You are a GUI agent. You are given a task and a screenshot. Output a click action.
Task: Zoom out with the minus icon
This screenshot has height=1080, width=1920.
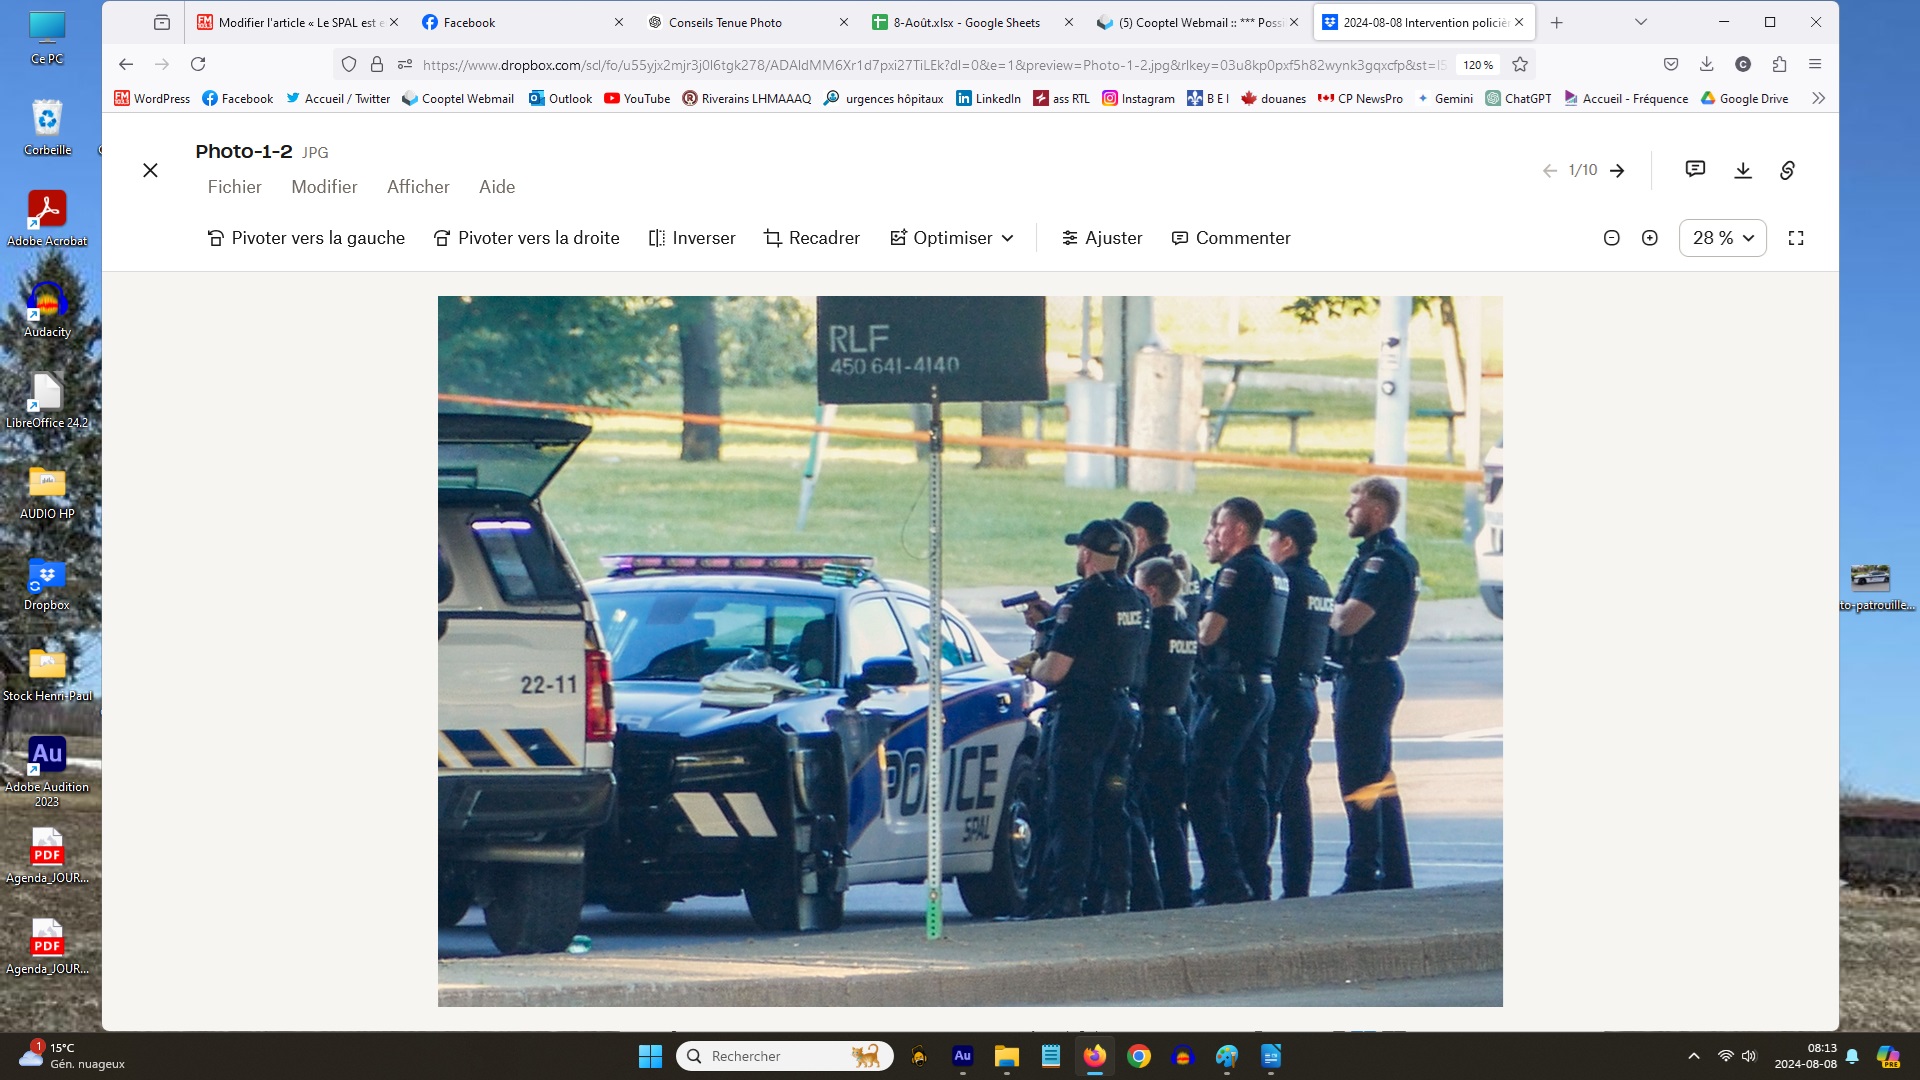(1611, 238)
